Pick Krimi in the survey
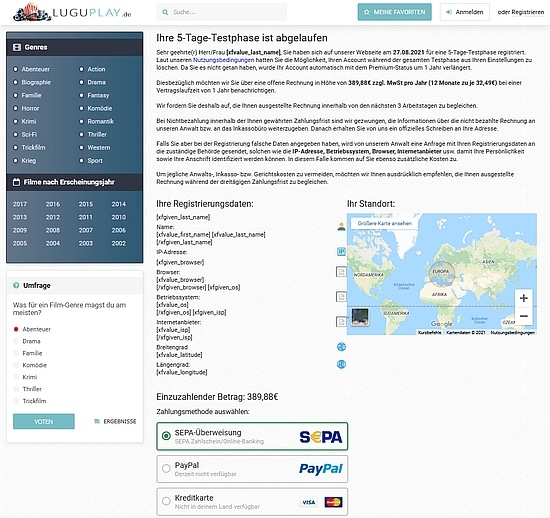550x518 pixels. click(x=16, y=377)
